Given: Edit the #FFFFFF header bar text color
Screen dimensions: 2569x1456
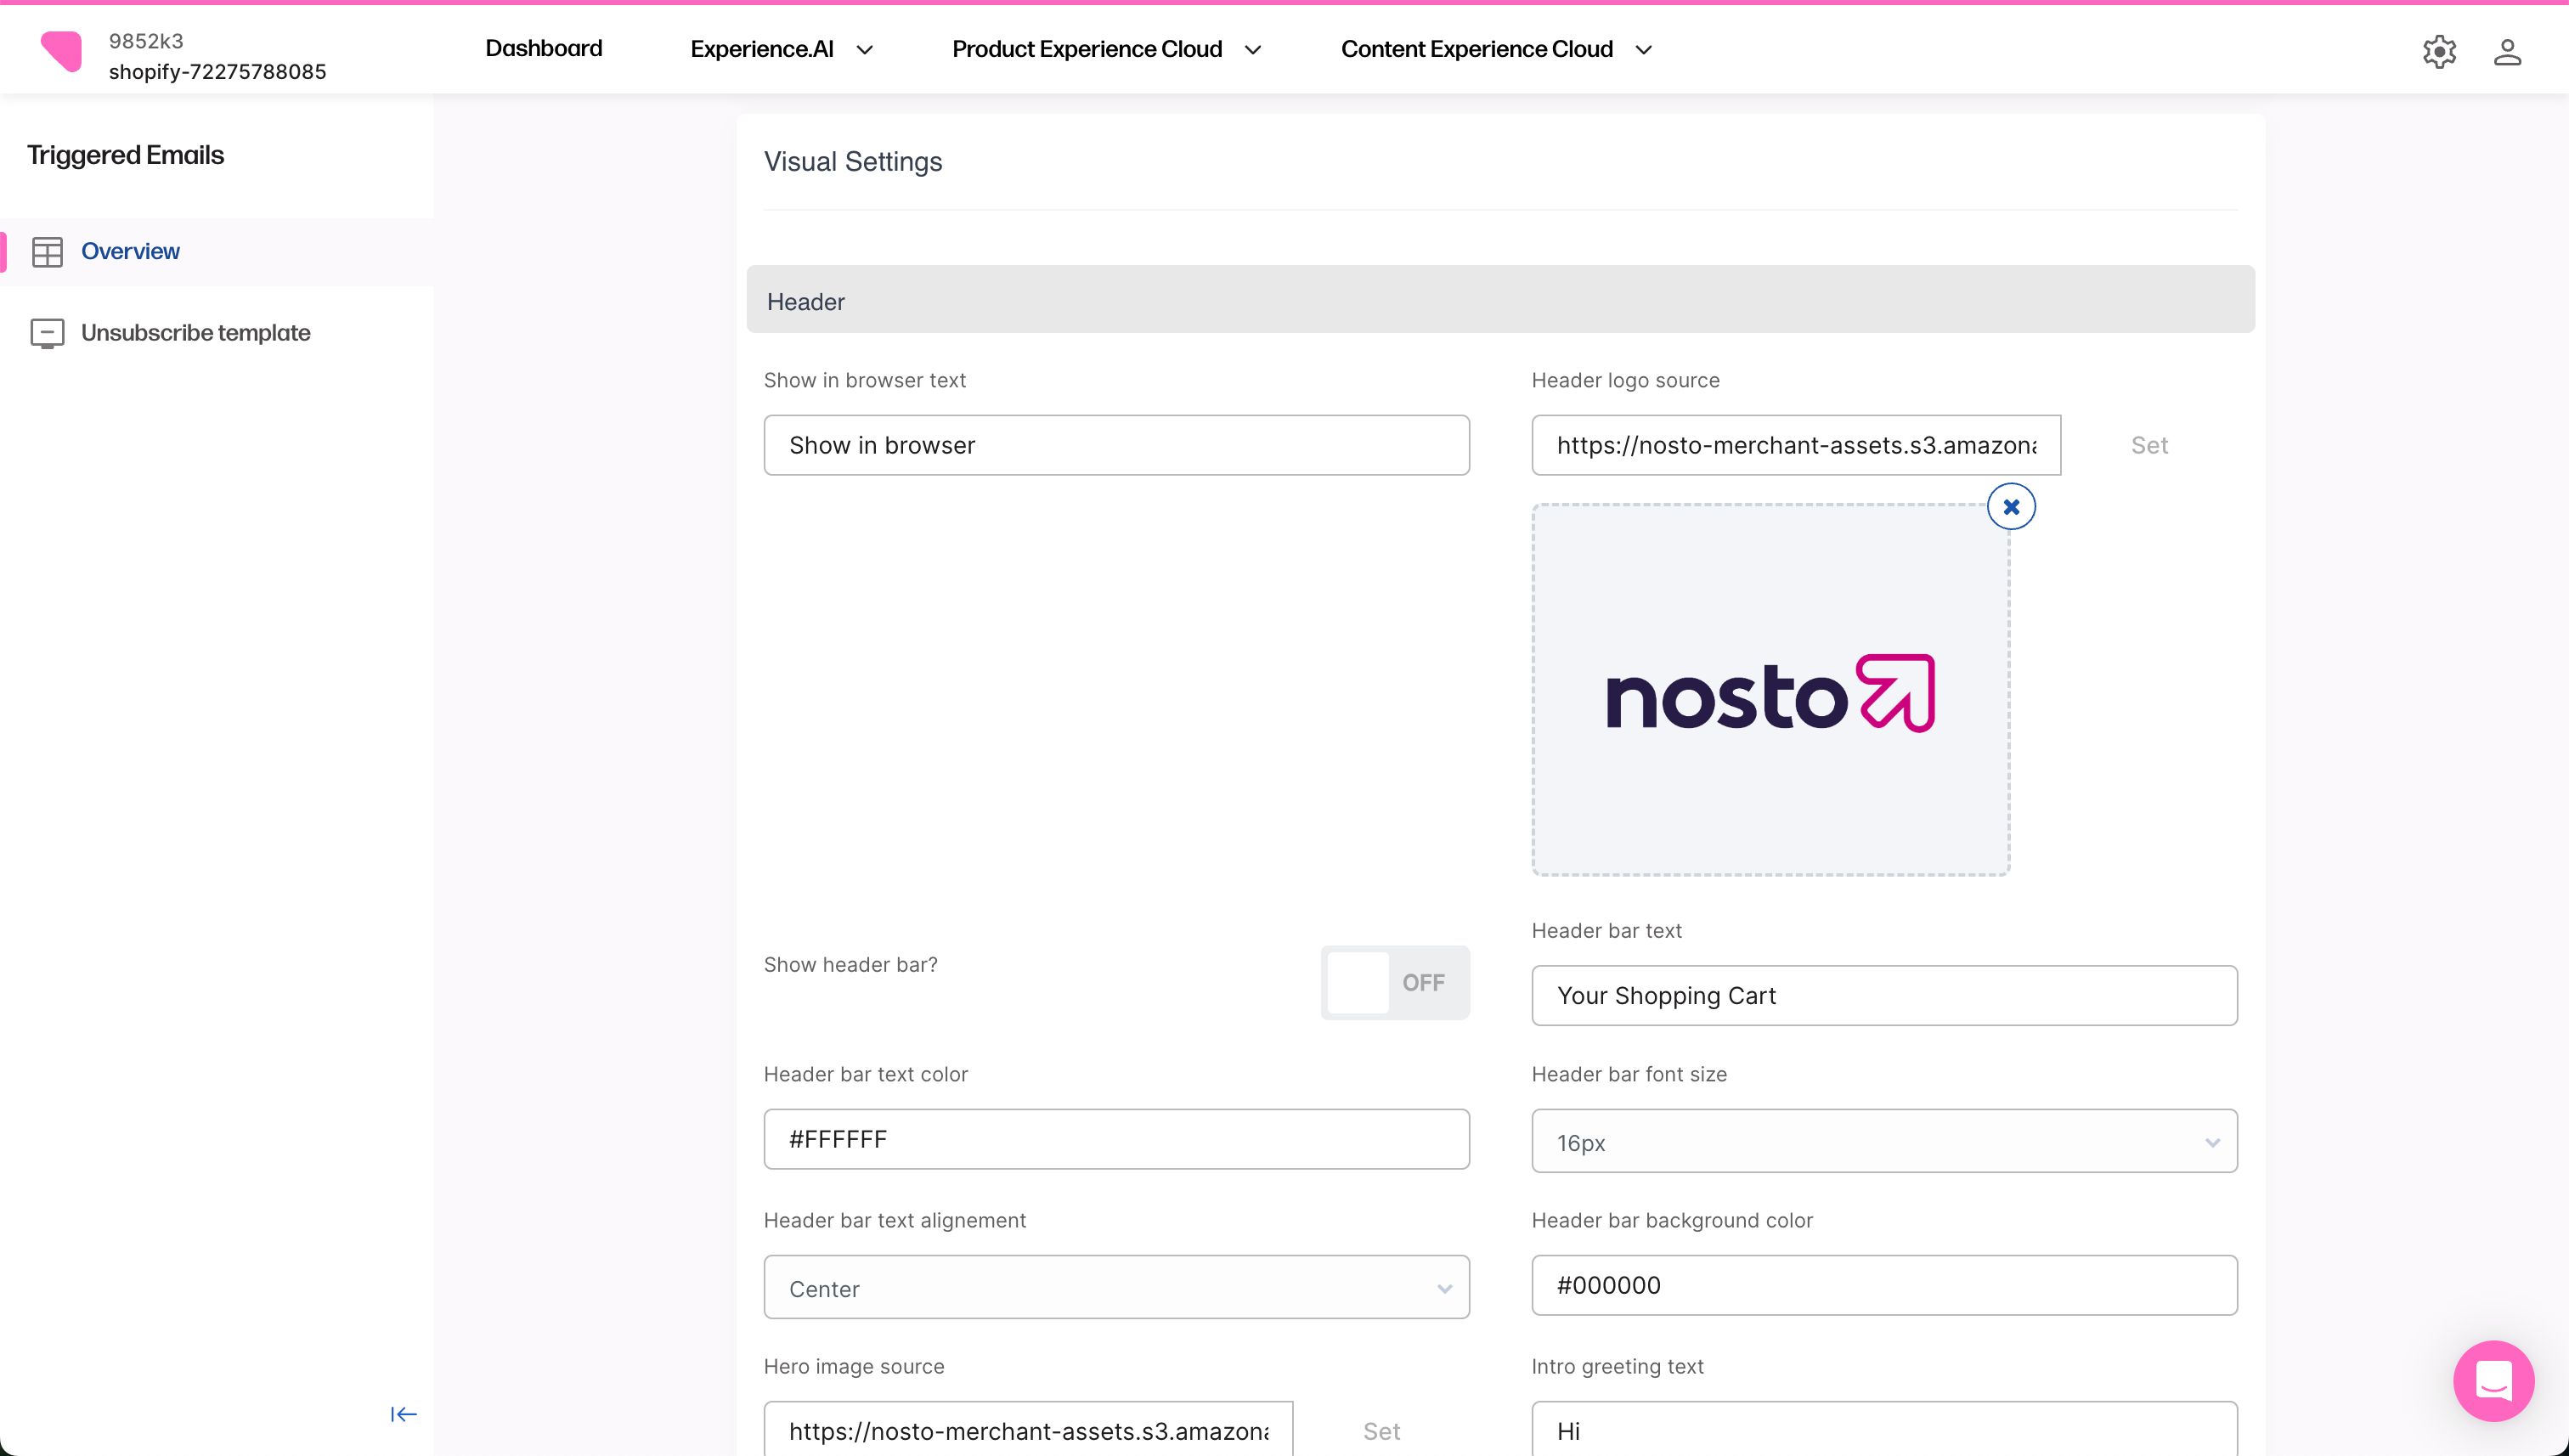Looking at the screenshot, I should 1116,1139.
